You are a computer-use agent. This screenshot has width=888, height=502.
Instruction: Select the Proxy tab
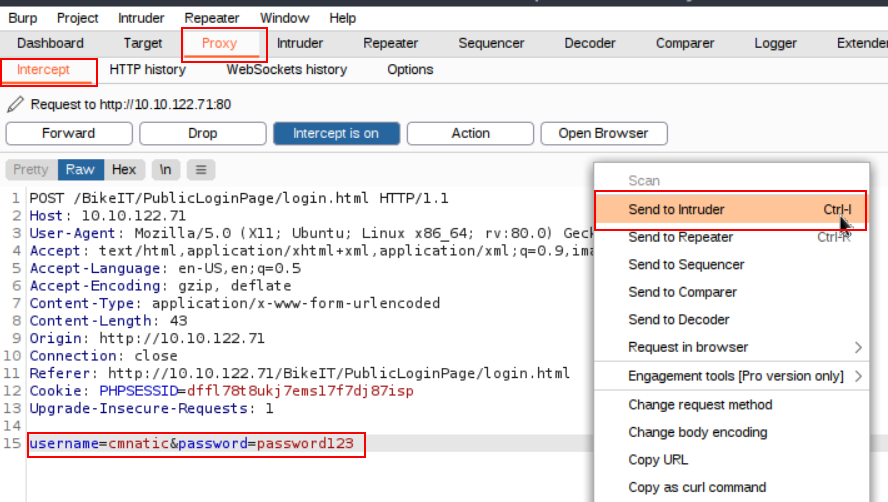[x=220, y=43]
